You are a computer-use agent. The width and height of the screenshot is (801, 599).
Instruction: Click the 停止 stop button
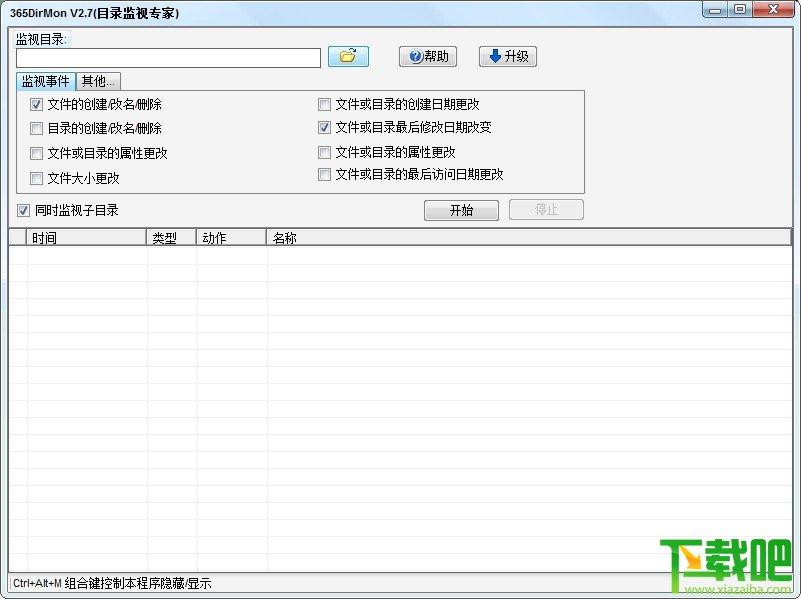coord(546,210)
